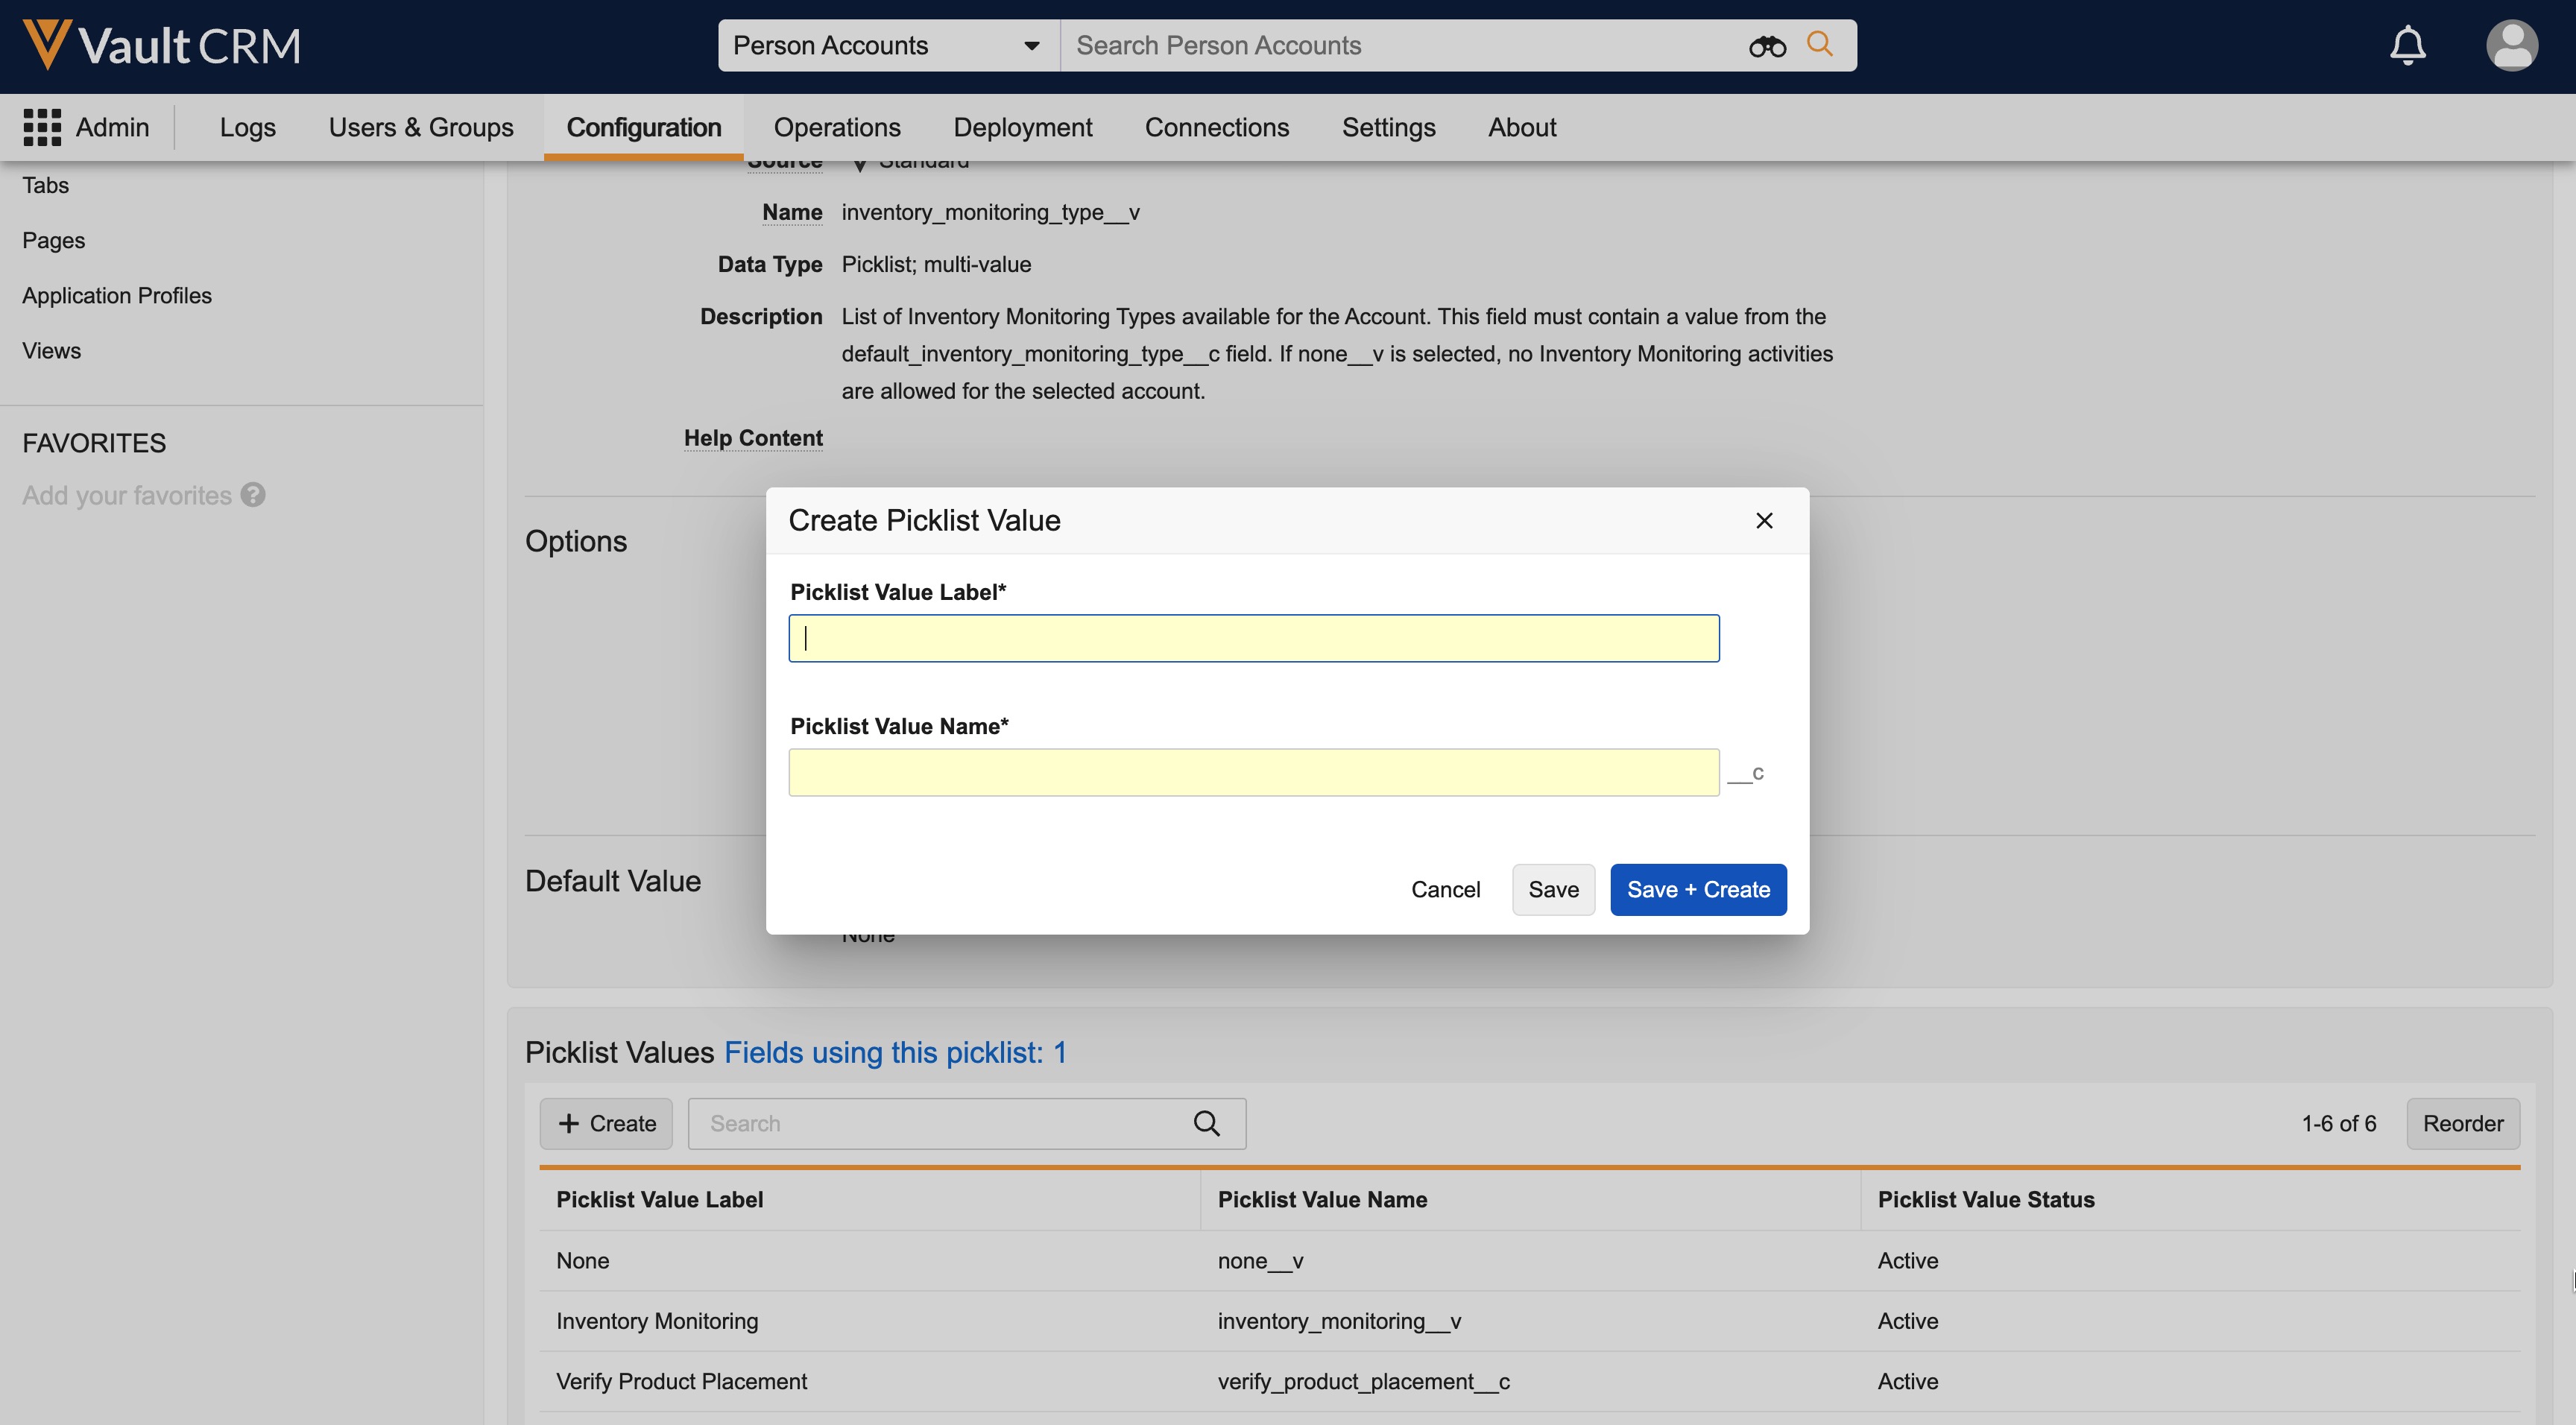Click the Reorder button
This screenshot has height=1425, width=2576.
pos(2462,1123)
